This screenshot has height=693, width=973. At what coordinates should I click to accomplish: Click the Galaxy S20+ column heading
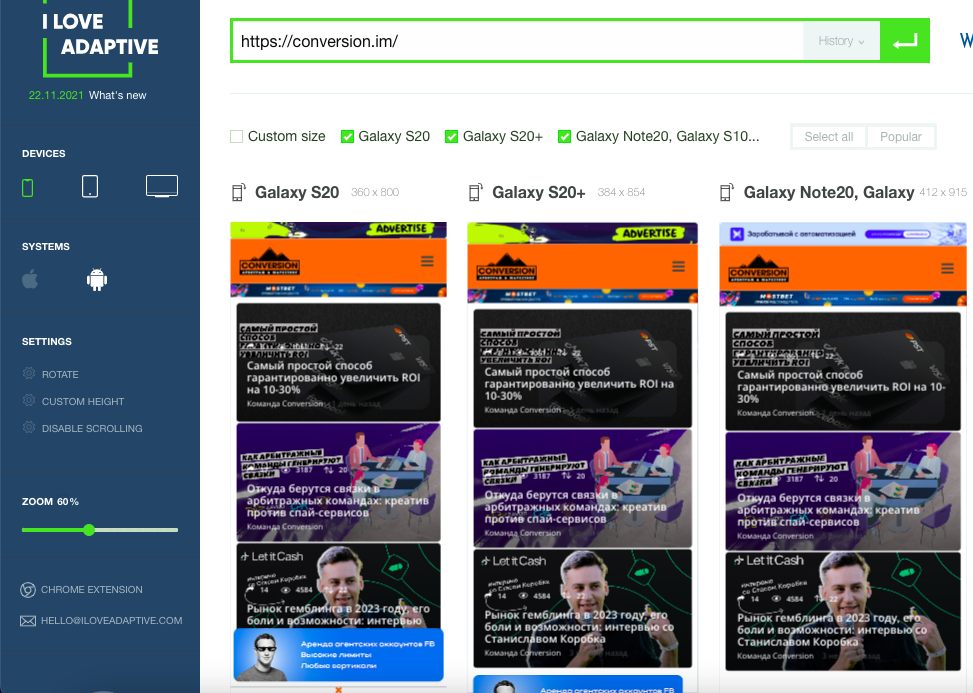[539, 192]
